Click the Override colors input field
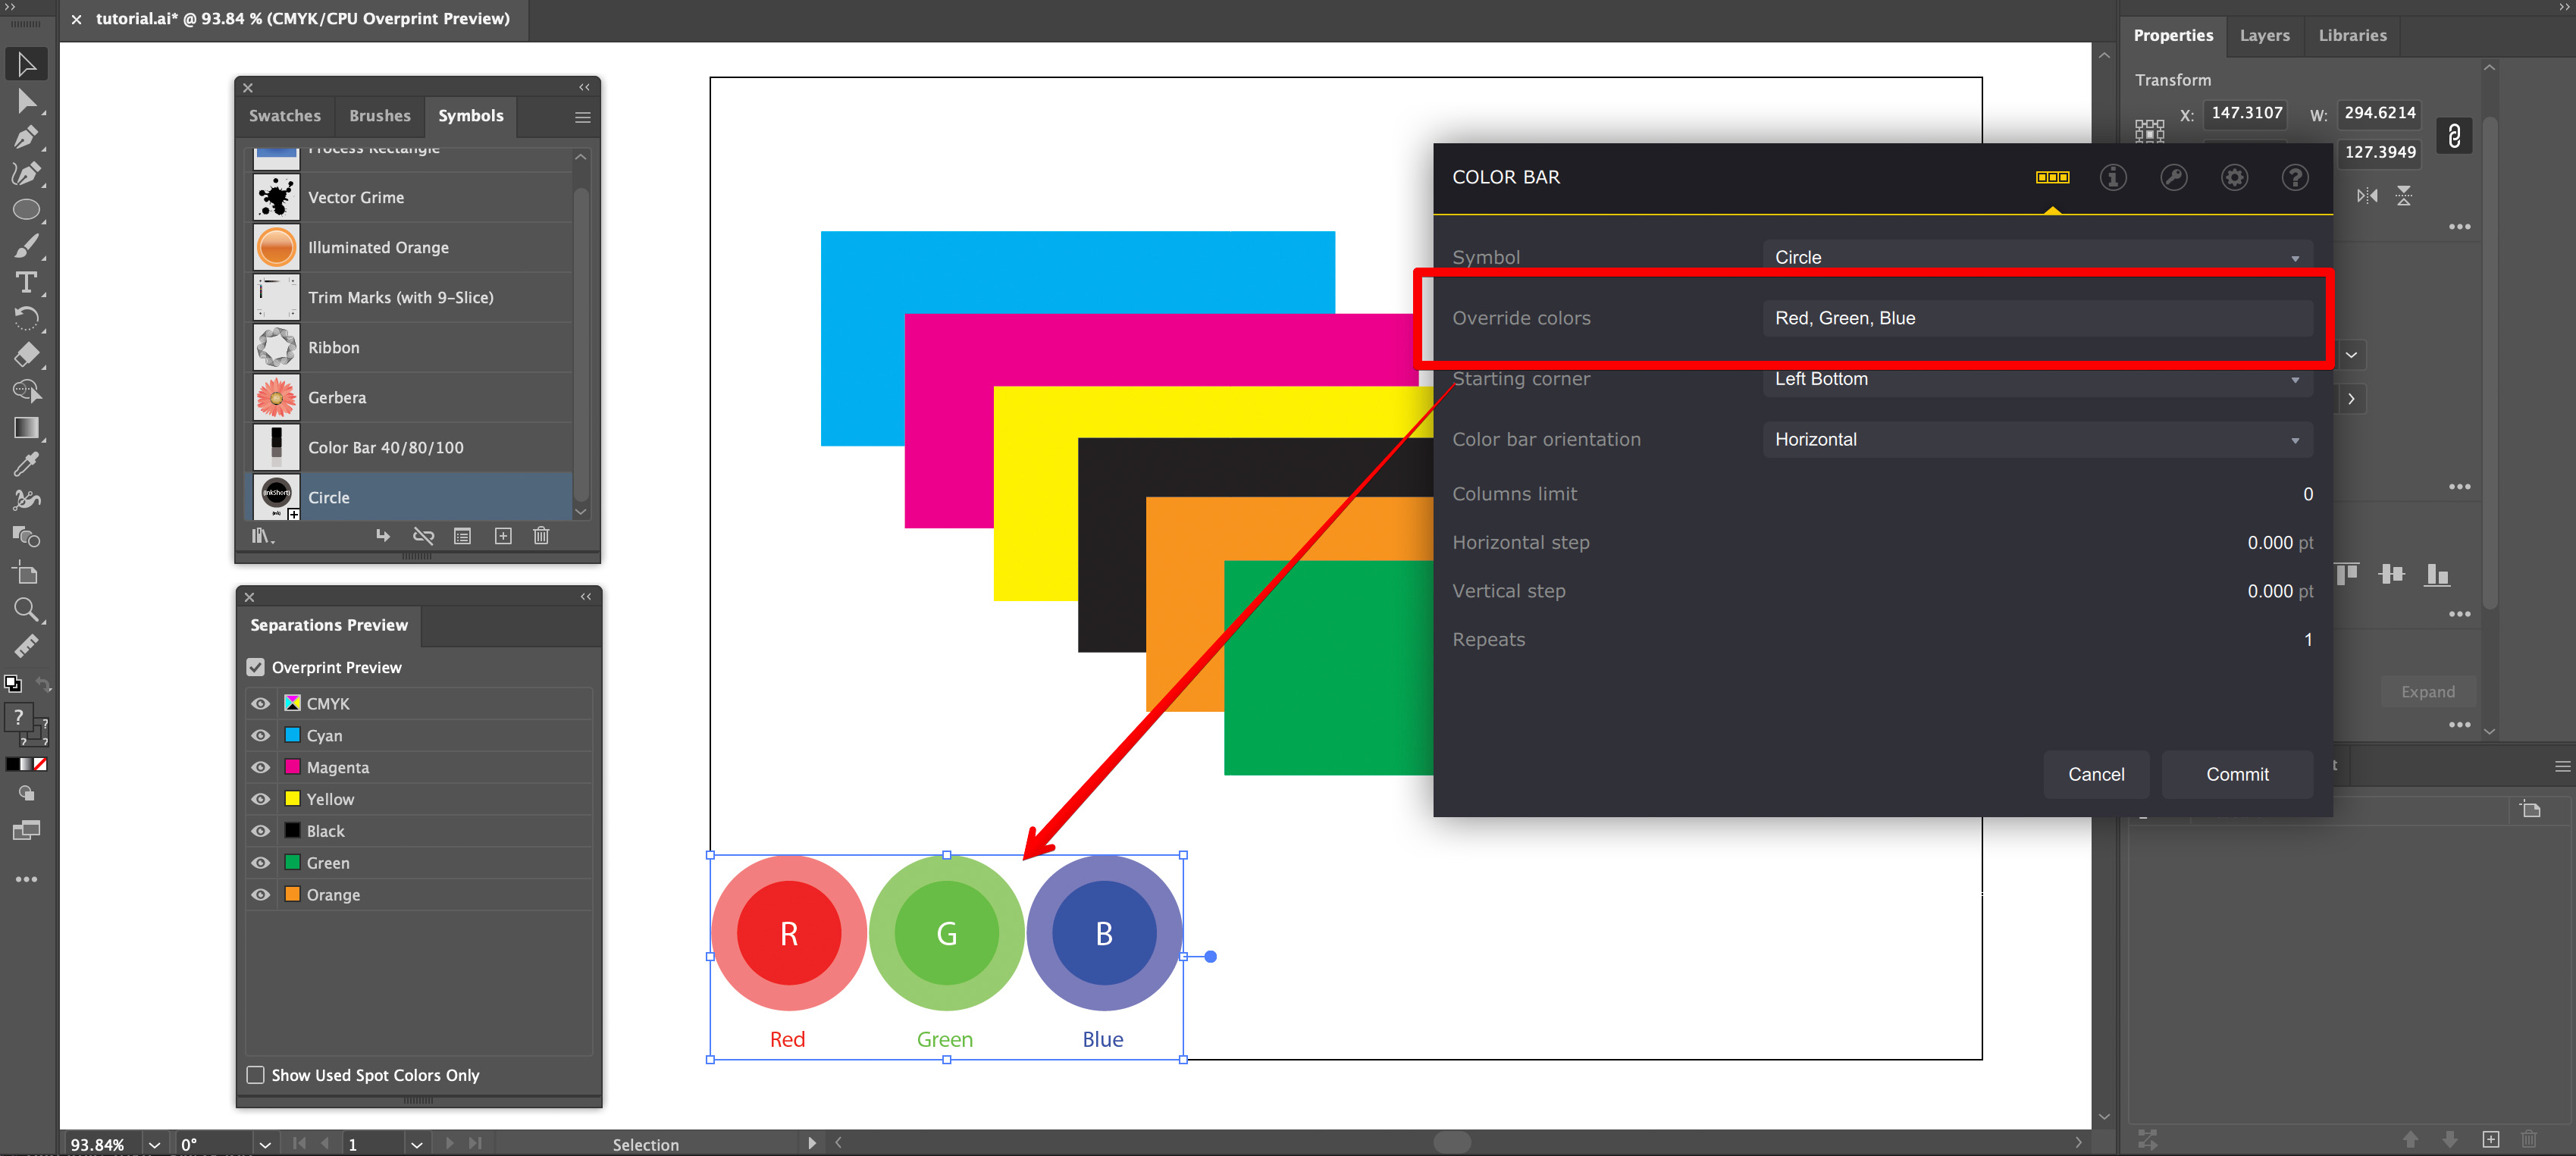 [x=2036, y=318]
